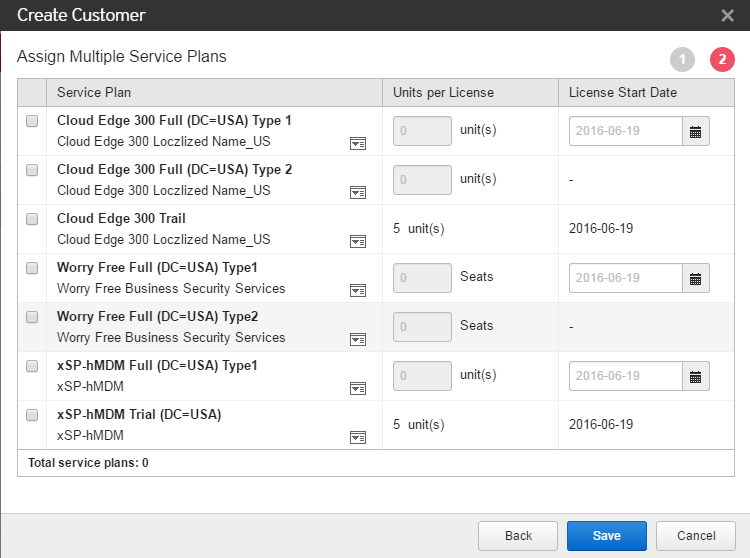The image size is (750, 558).
Task: Open details icon for Worry Free Full Type1
Action: pos(357,291)
